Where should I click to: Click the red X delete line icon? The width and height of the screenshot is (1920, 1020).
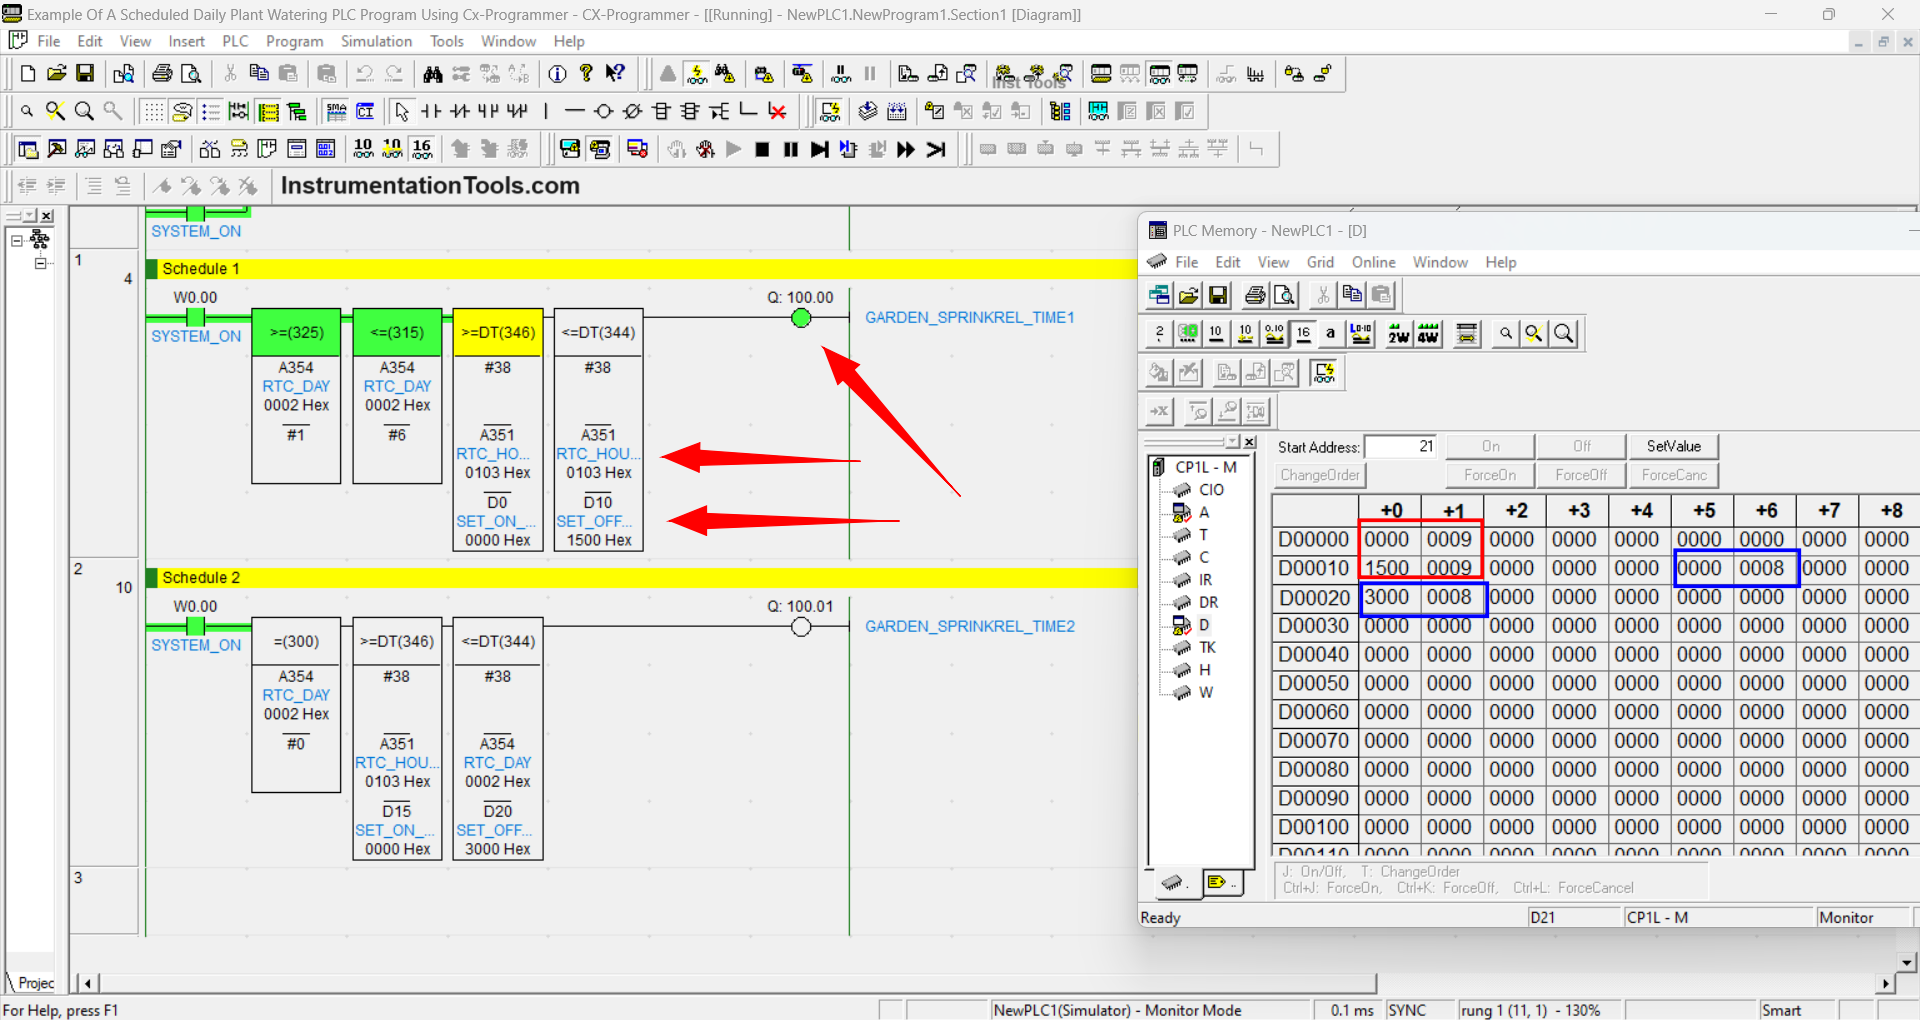777,111
